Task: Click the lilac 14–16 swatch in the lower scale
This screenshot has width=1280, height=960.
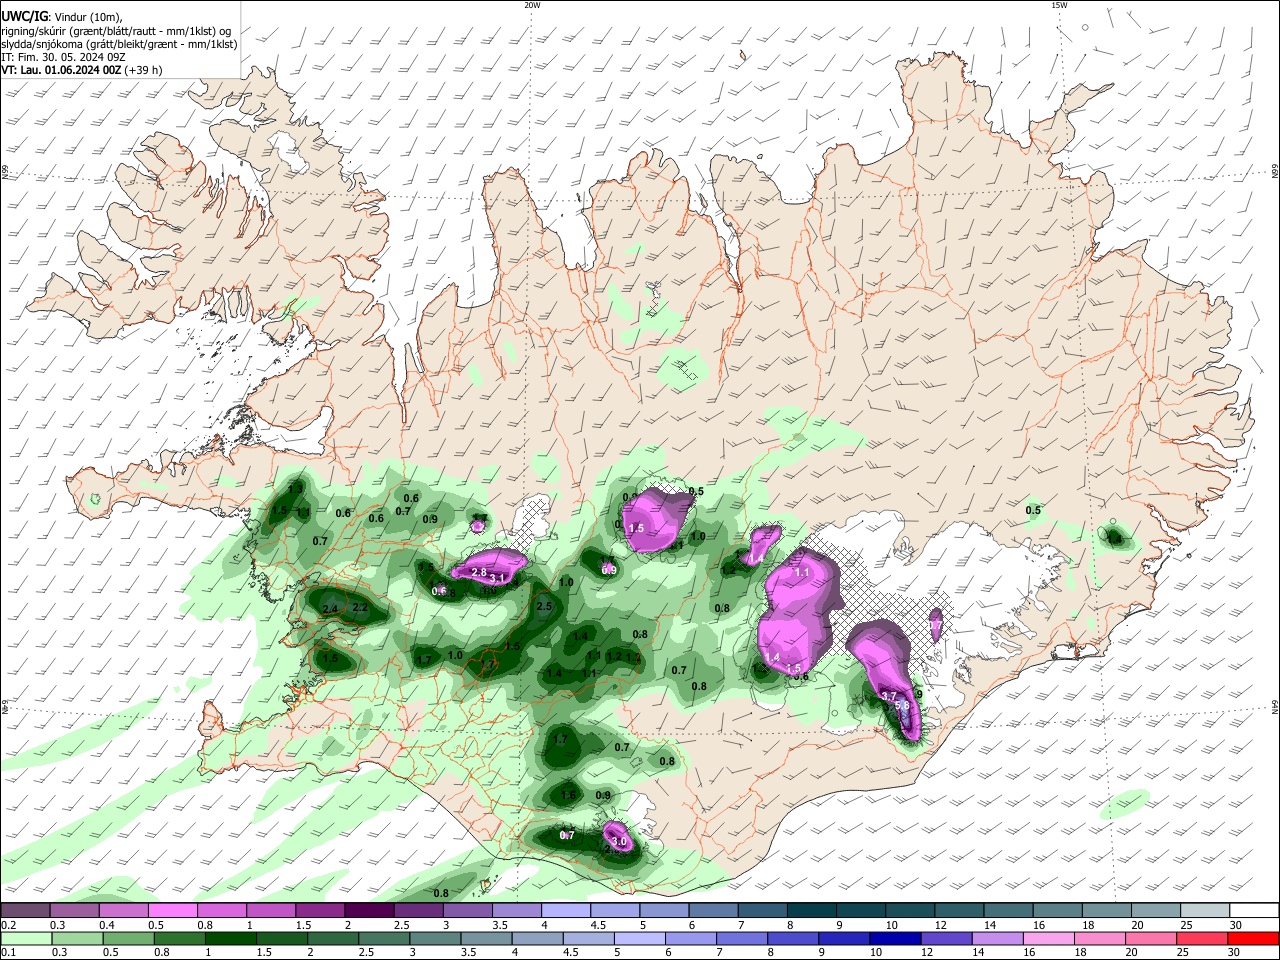Action: (x=997, y=938)
